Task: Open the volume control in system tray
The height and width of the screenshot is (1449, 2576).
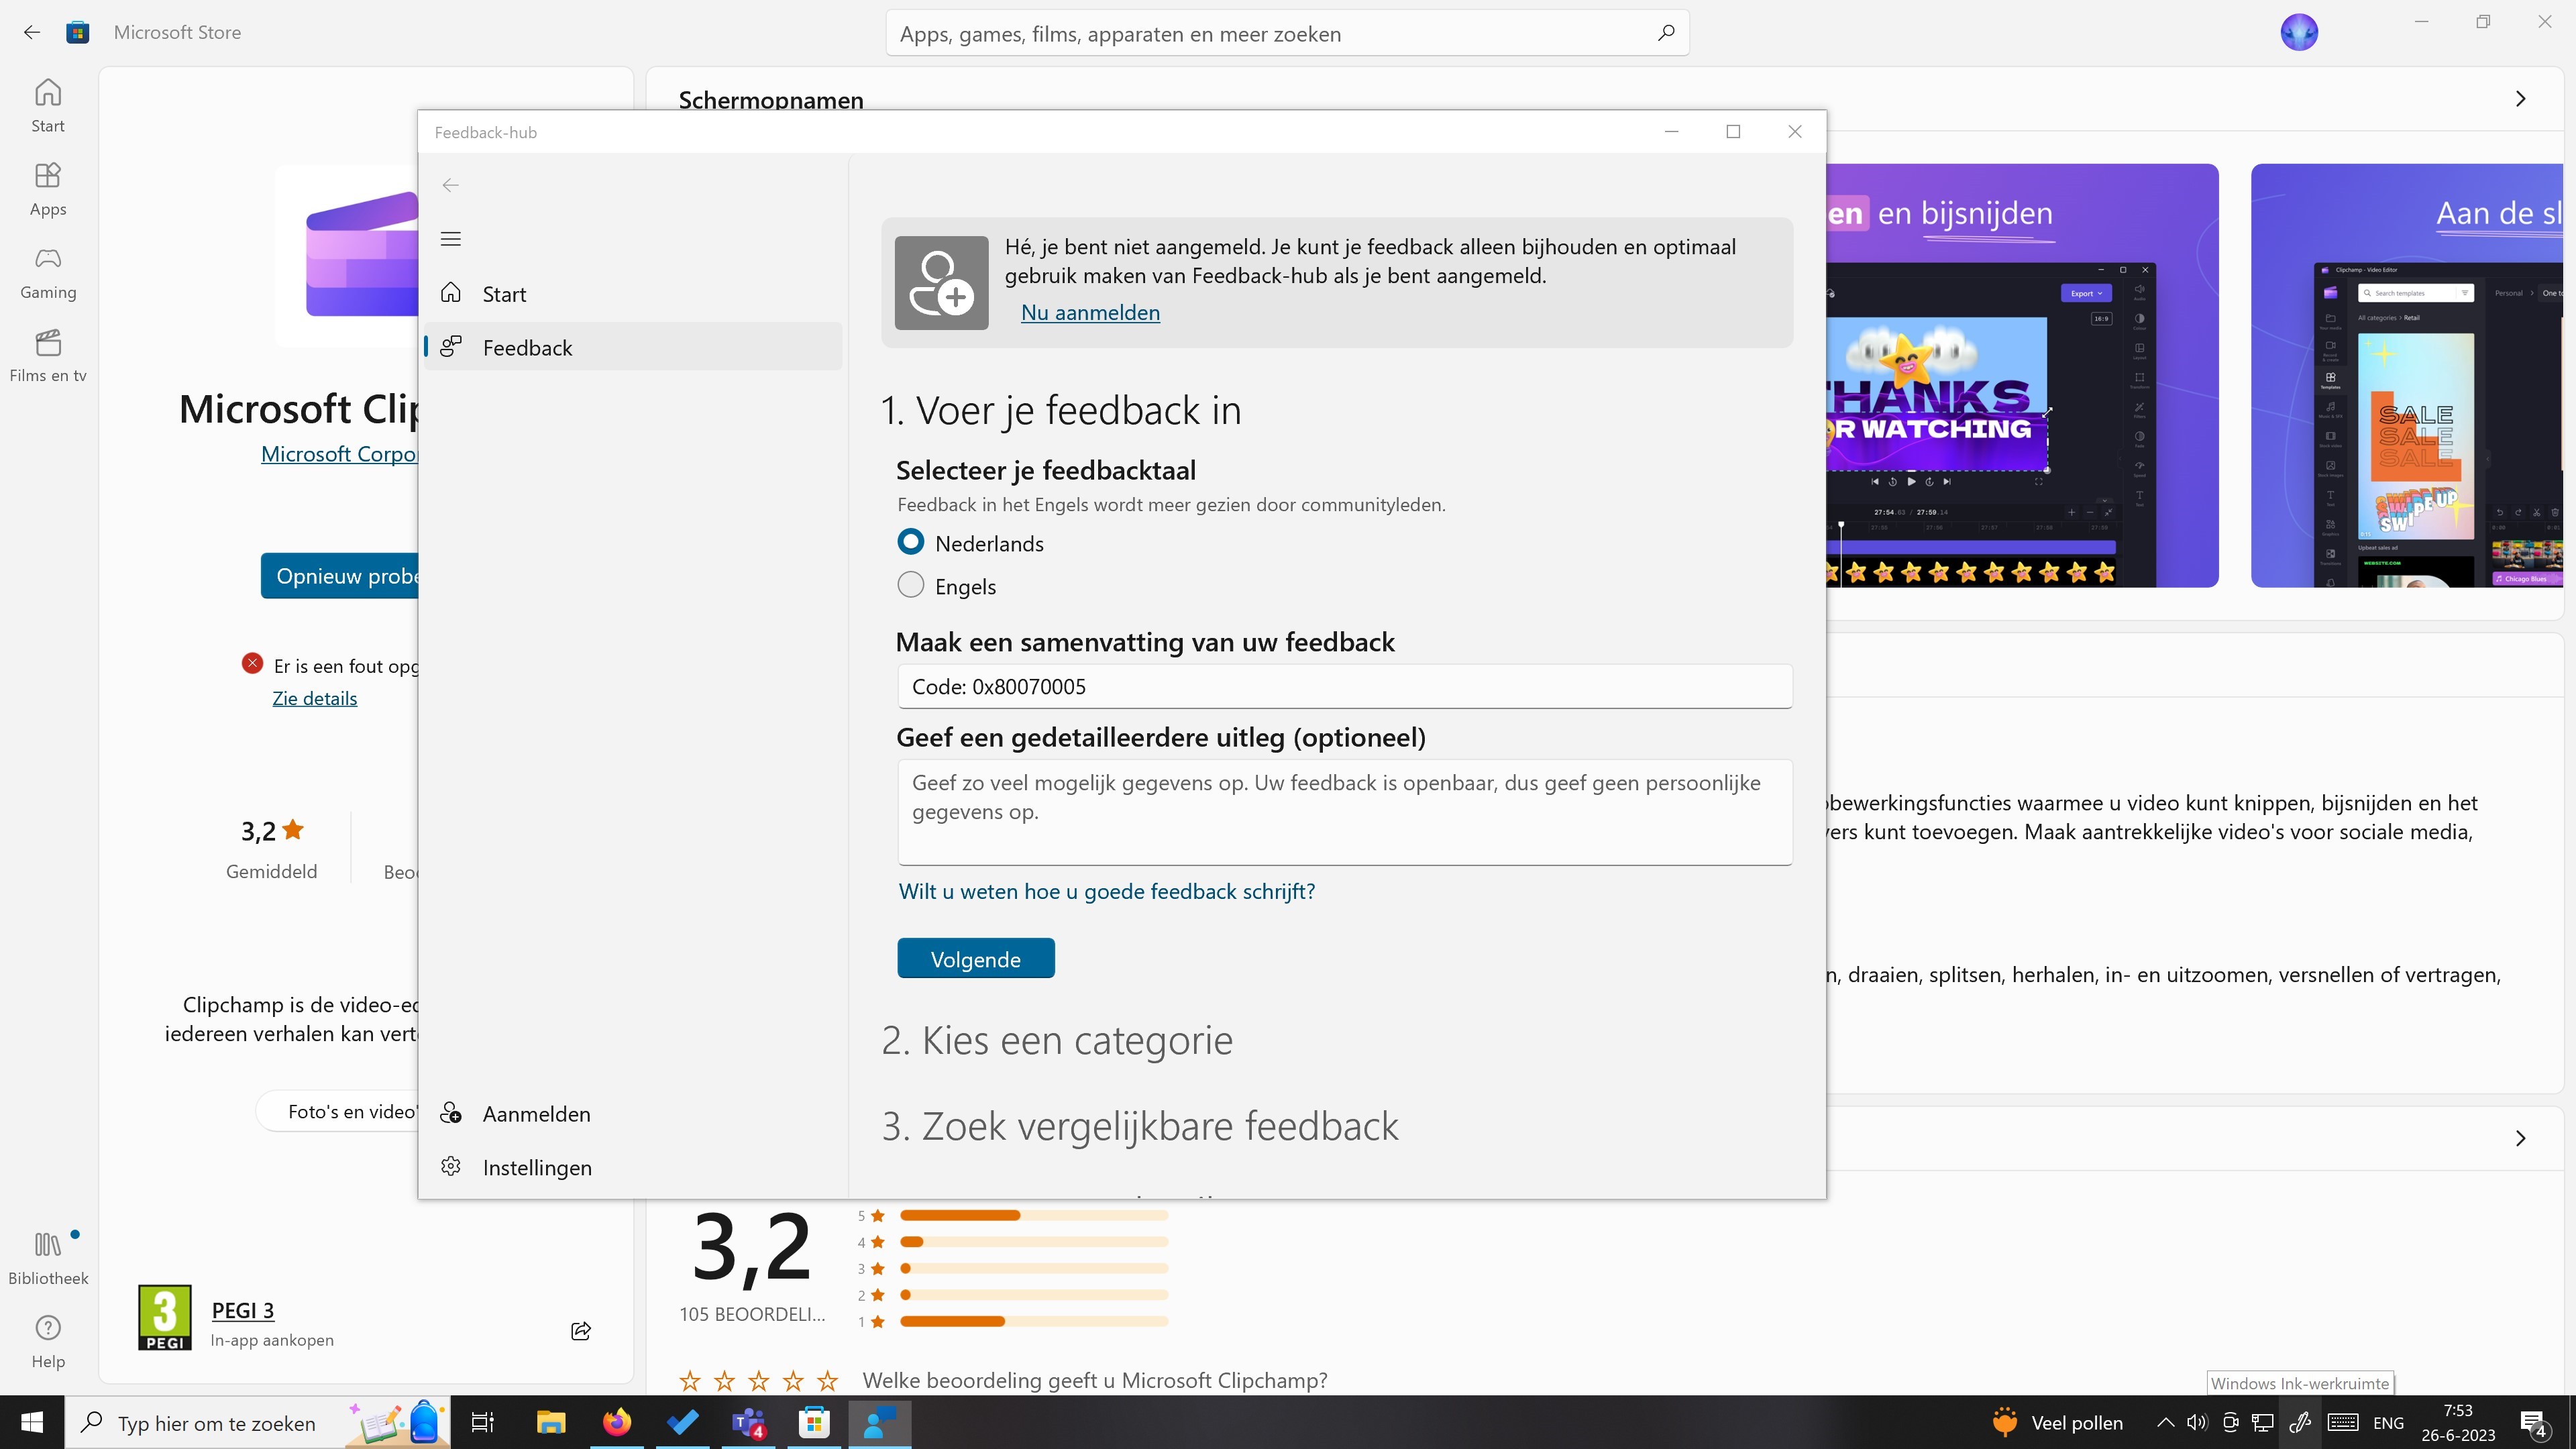Action: 2197,1422
